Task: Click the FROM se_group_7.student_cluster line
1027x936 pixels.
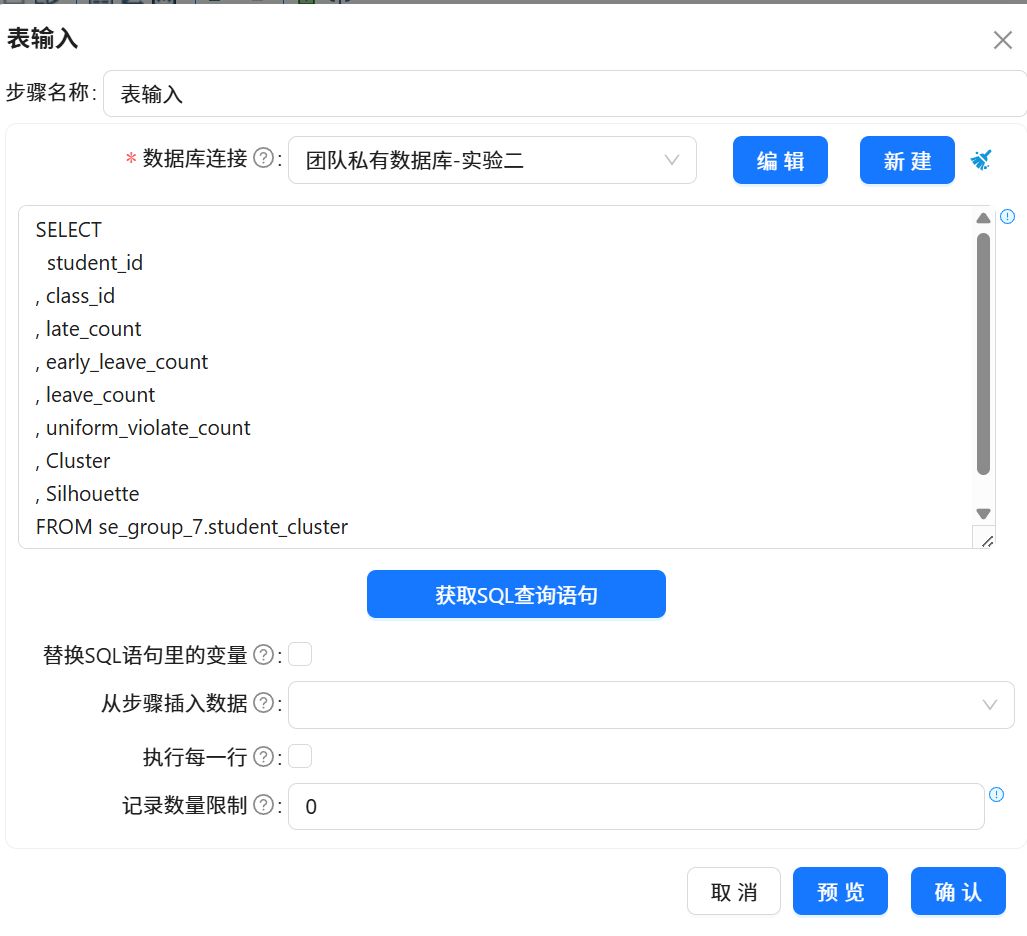Action: pos(192,527)
